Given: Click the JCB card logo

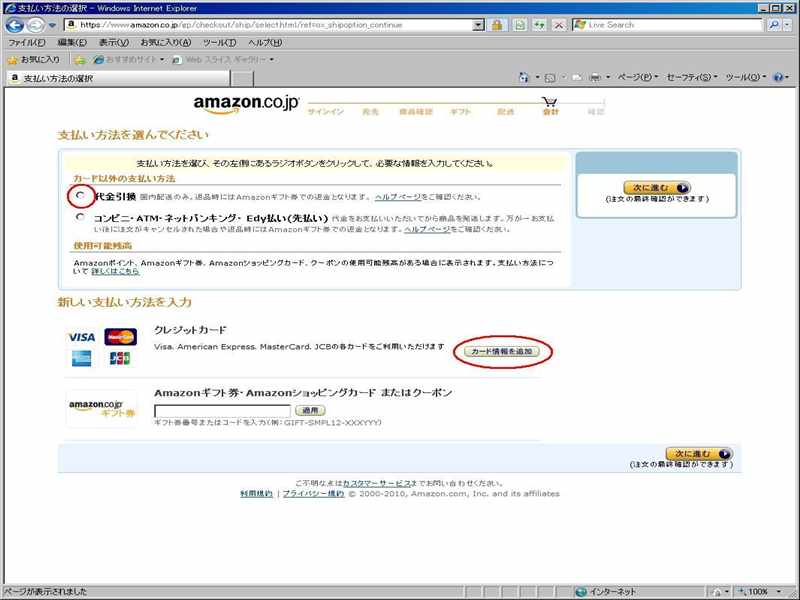Looking at the screenshot, I should tap(120, 359).
